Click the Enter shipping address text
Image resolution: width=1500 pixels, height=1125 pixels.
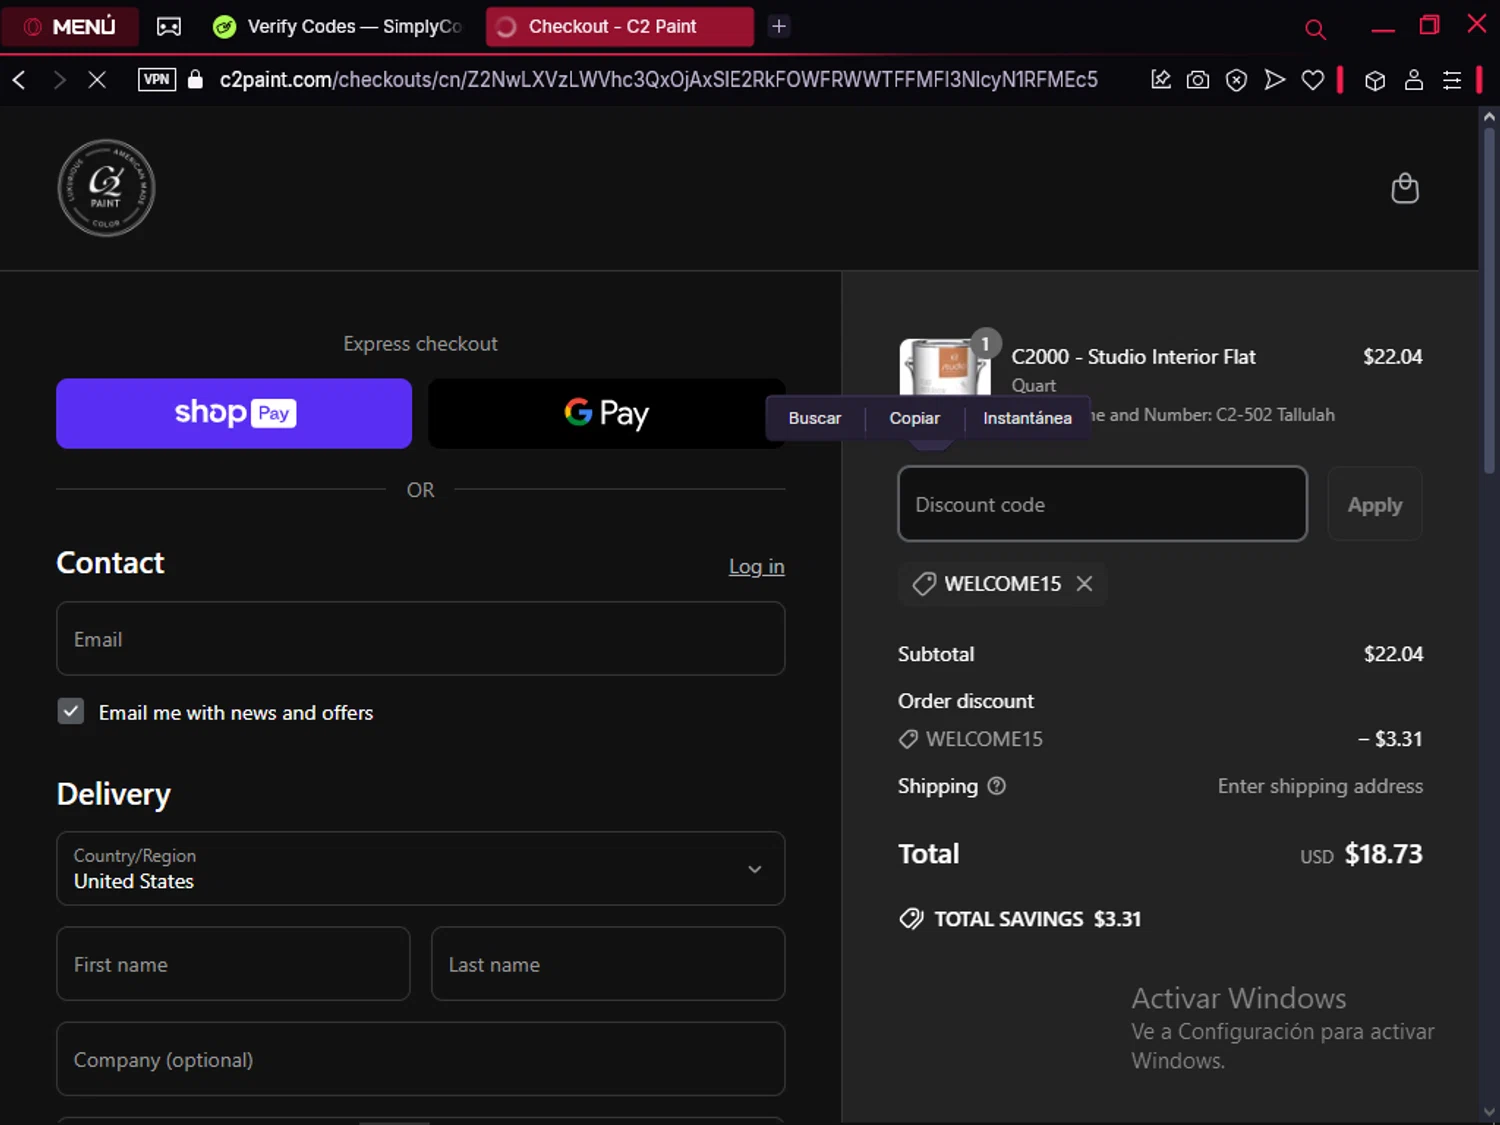(1320, 786)
